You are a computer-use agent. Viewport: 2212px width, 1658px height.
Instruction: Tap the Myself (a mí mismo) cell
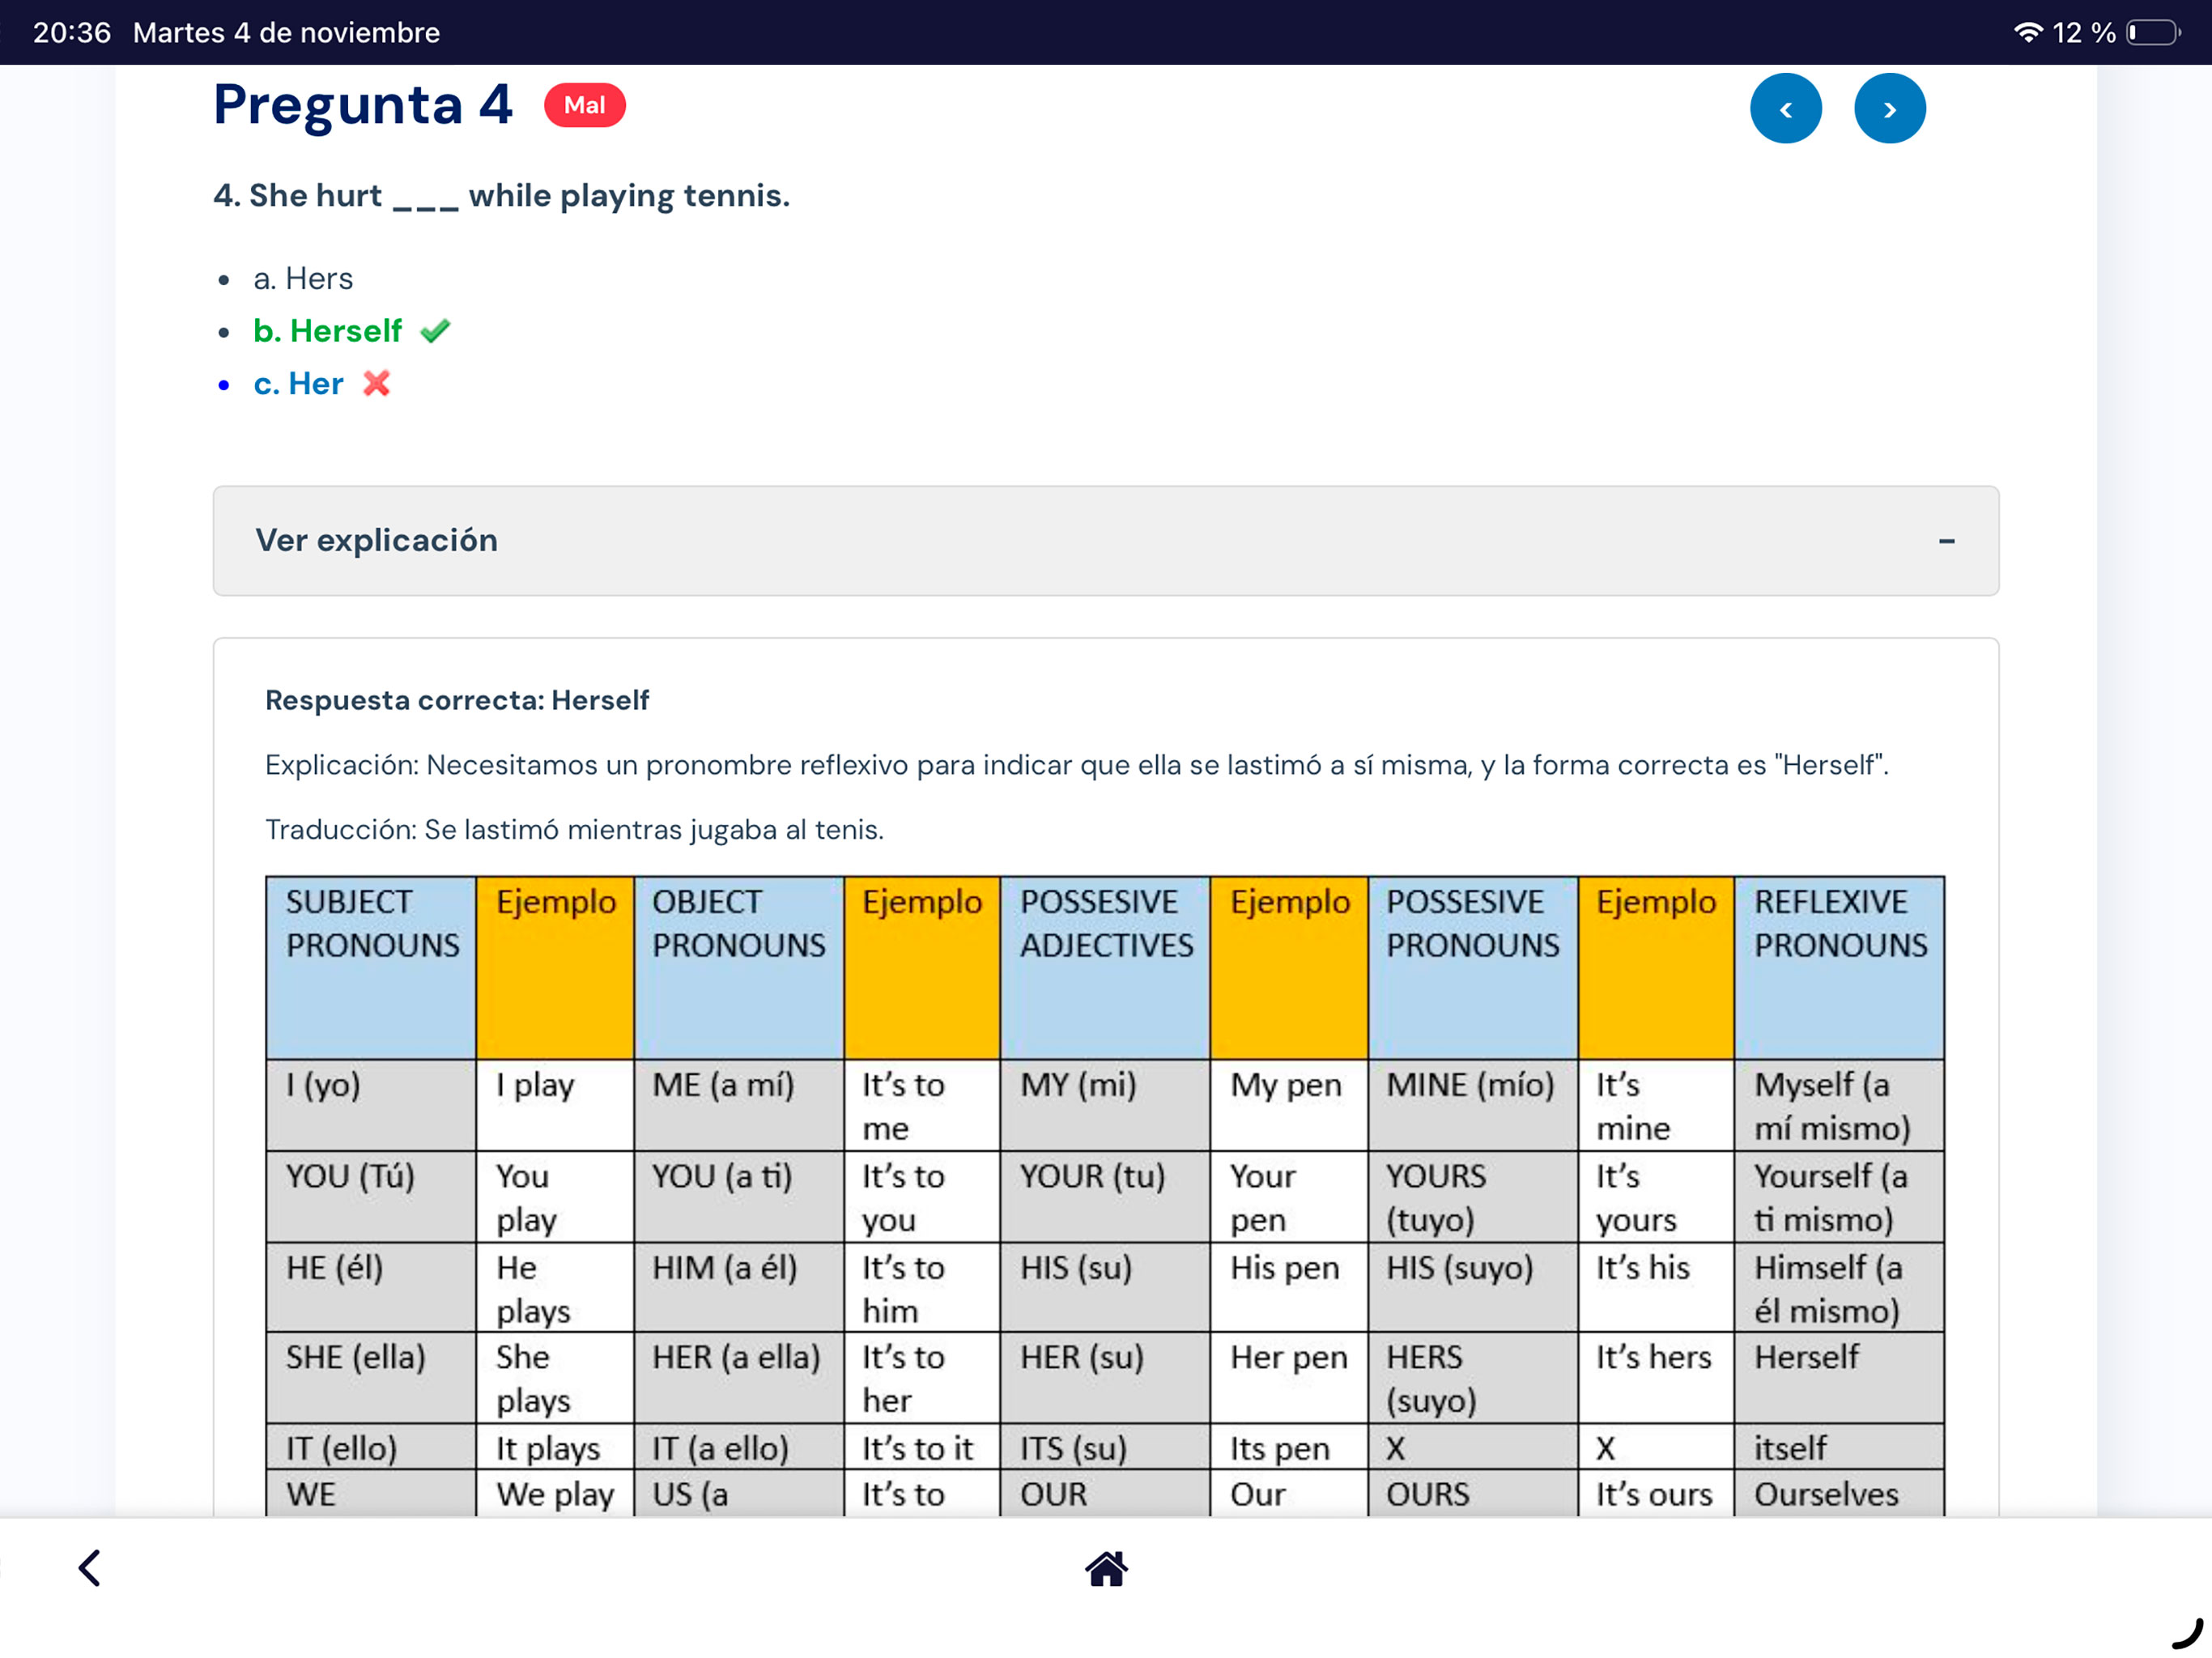(x=1839, y=1105)
